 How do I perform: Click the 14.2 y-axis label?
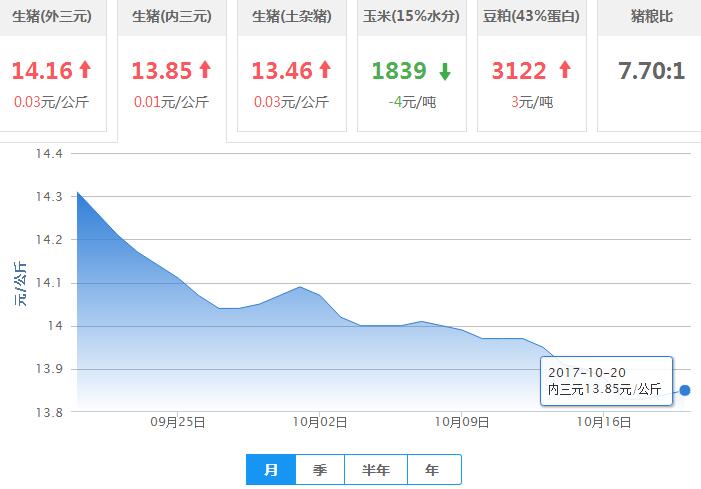[x=49, y=240]
